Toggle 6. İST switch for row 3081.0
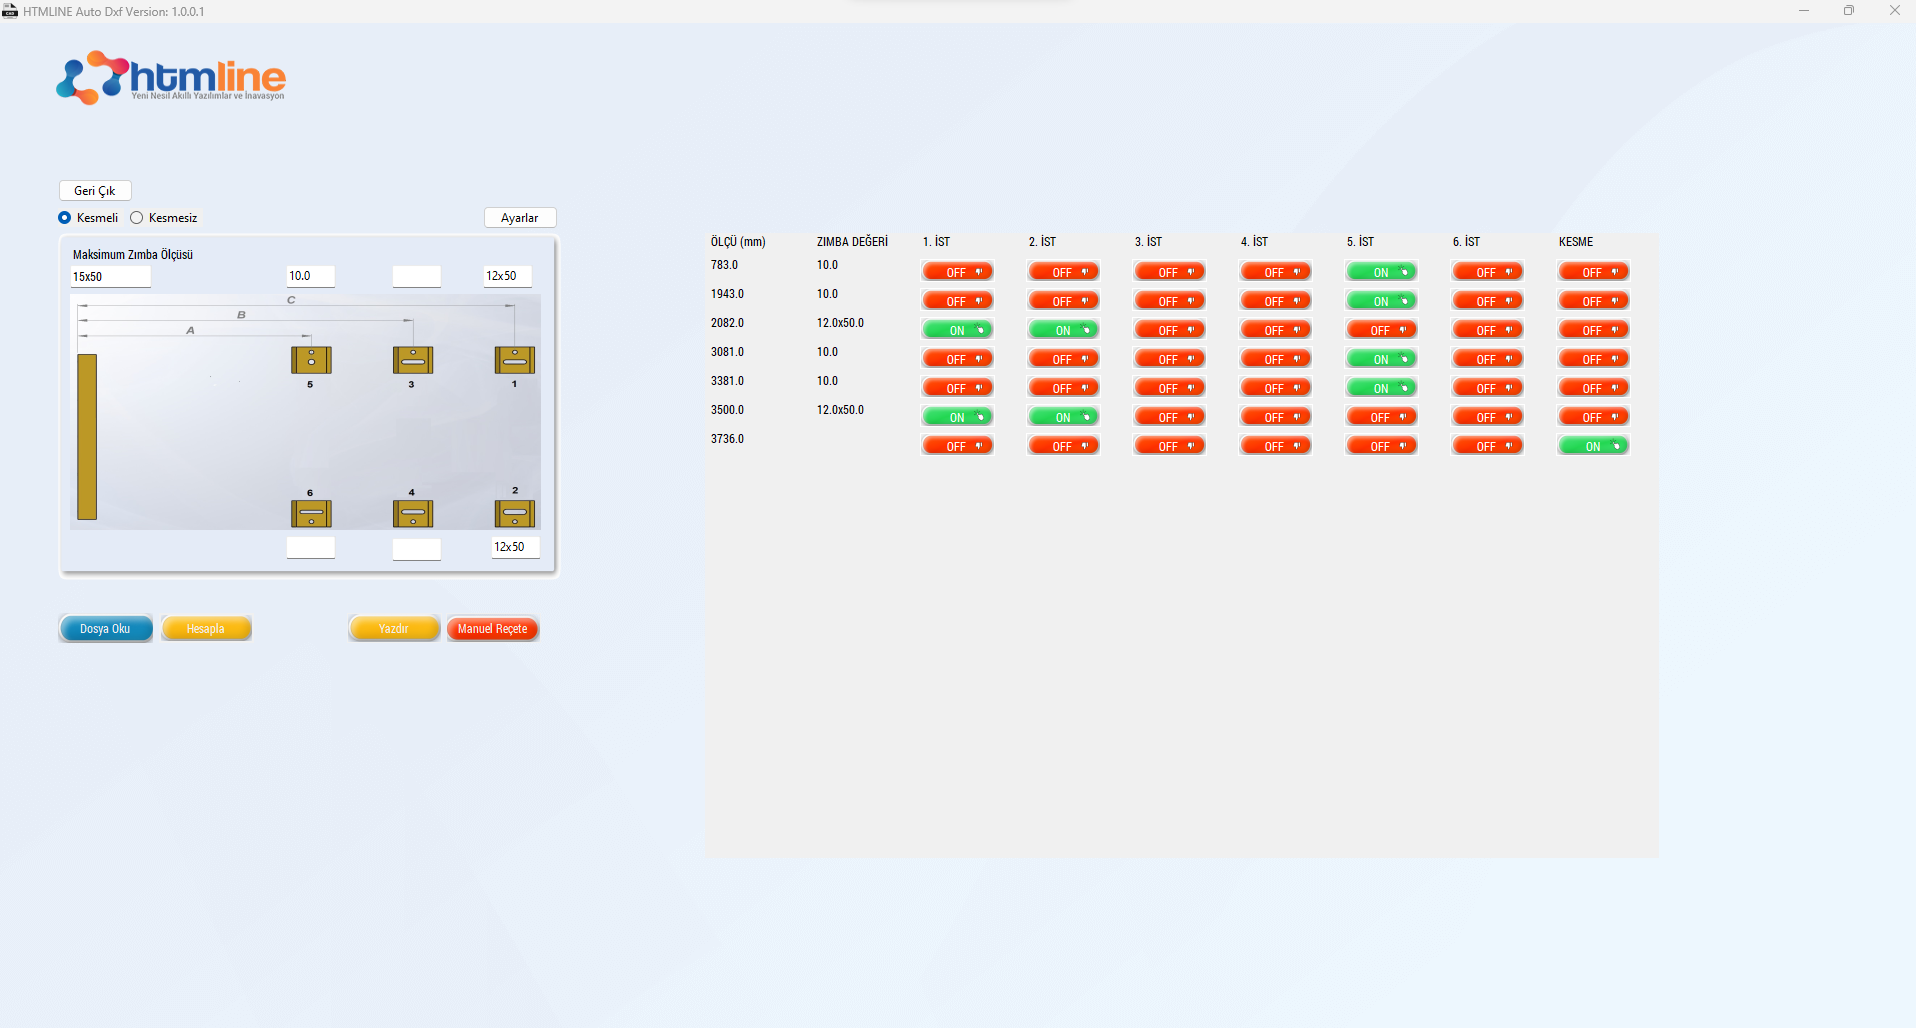 pos(1487,359)
